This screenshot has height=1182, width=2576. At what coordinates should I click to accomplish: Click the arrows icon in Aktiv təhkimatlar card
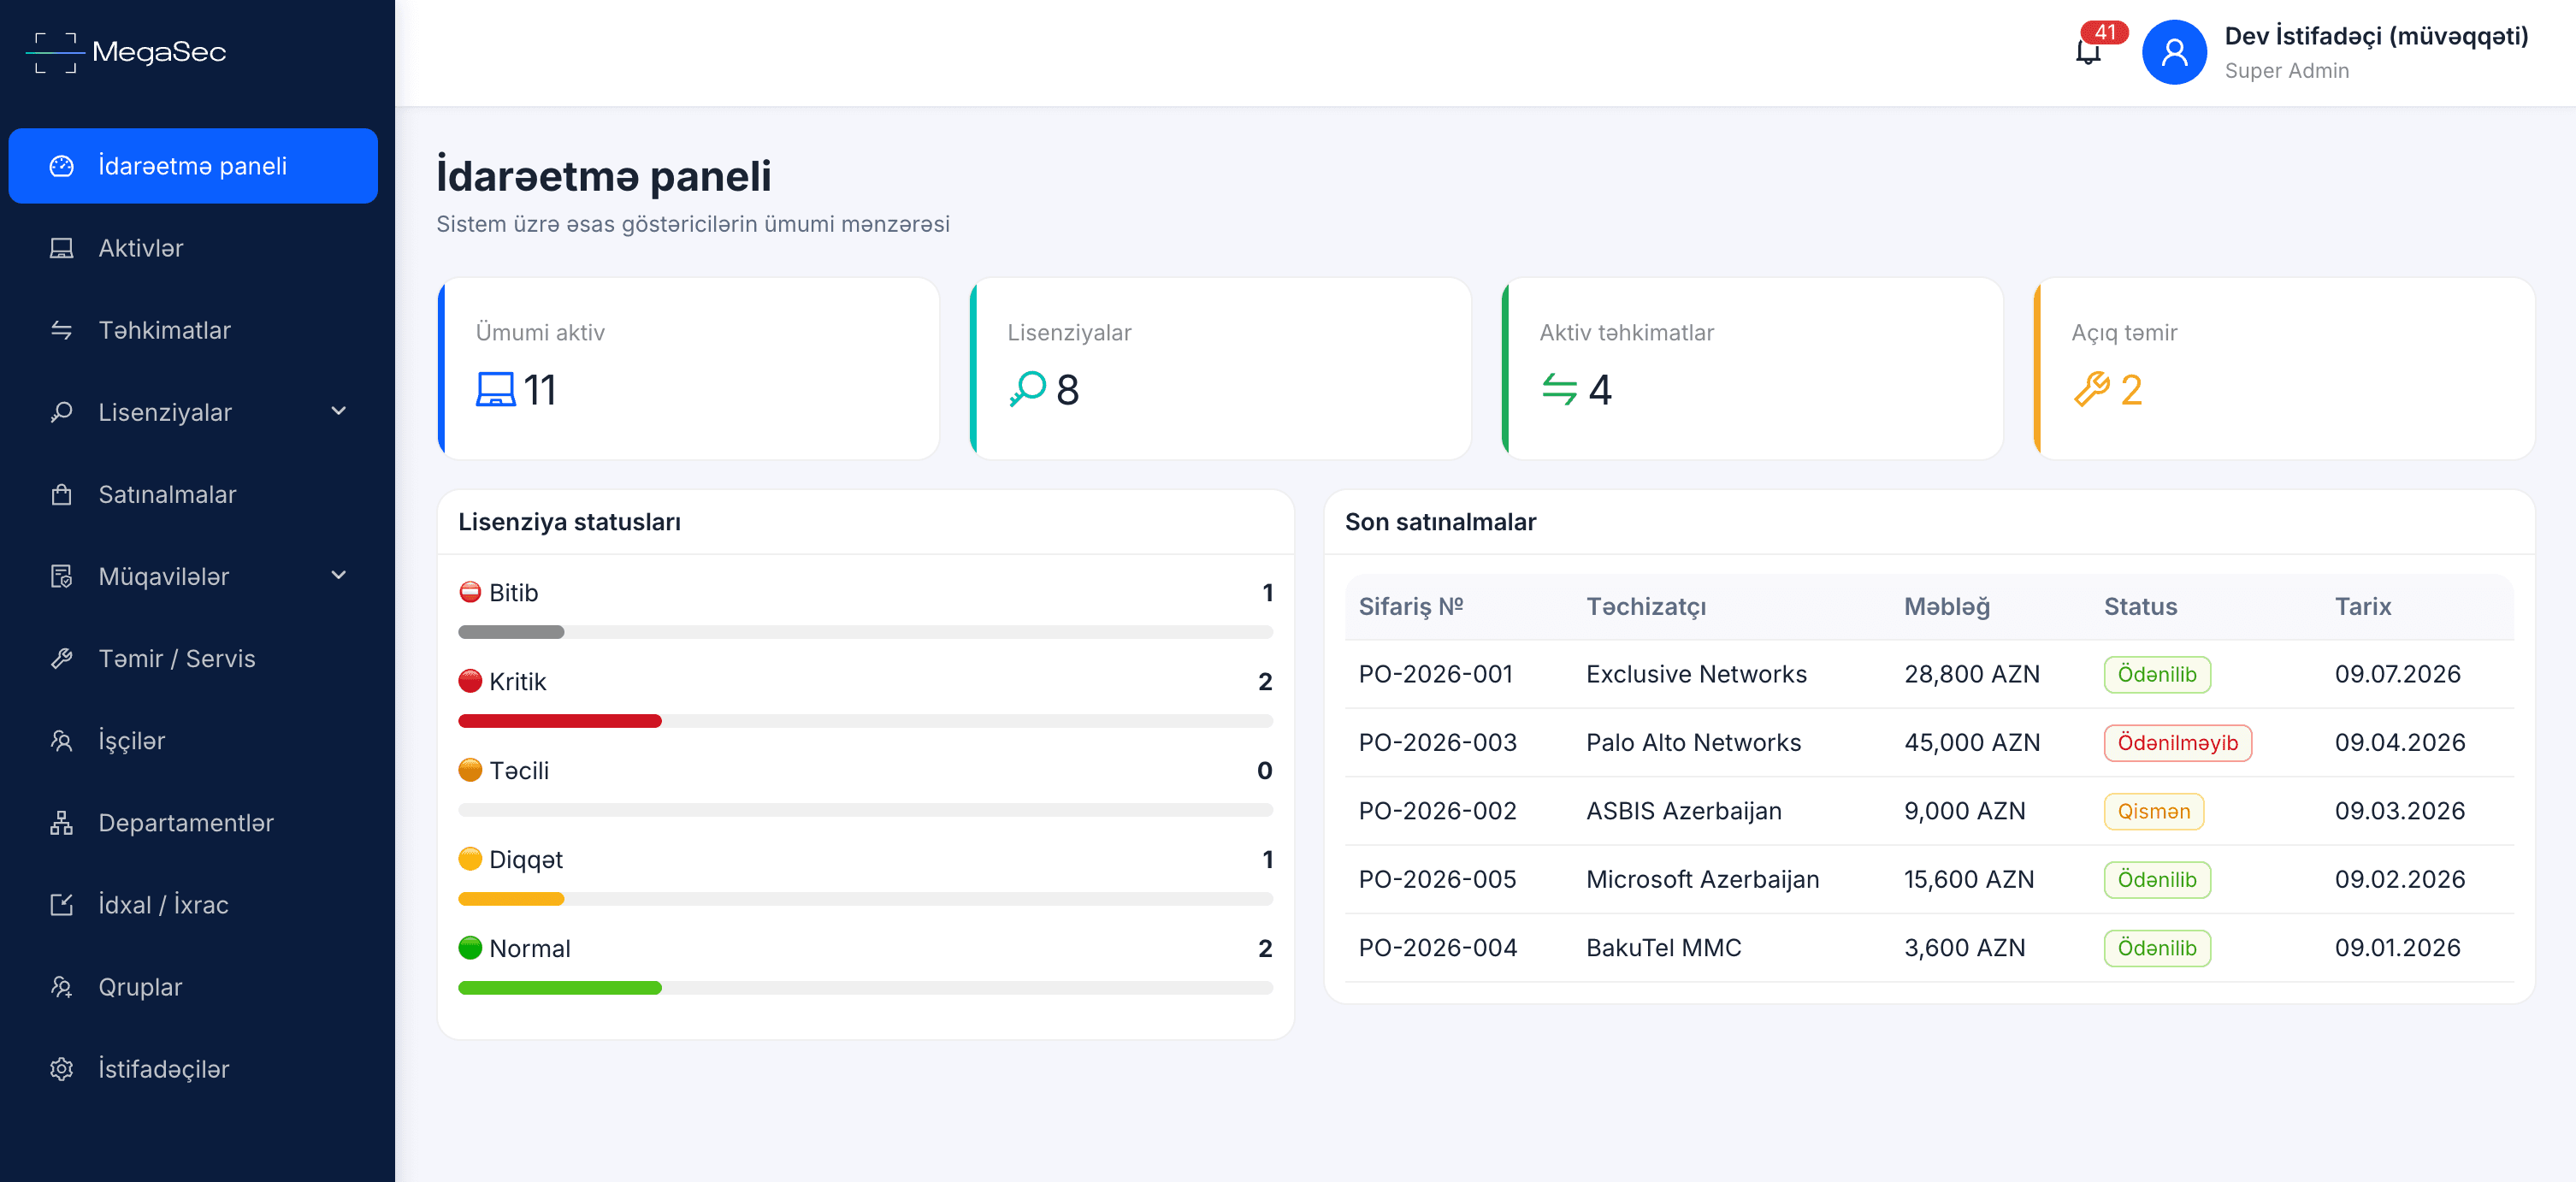click(x=1559, y=389)
